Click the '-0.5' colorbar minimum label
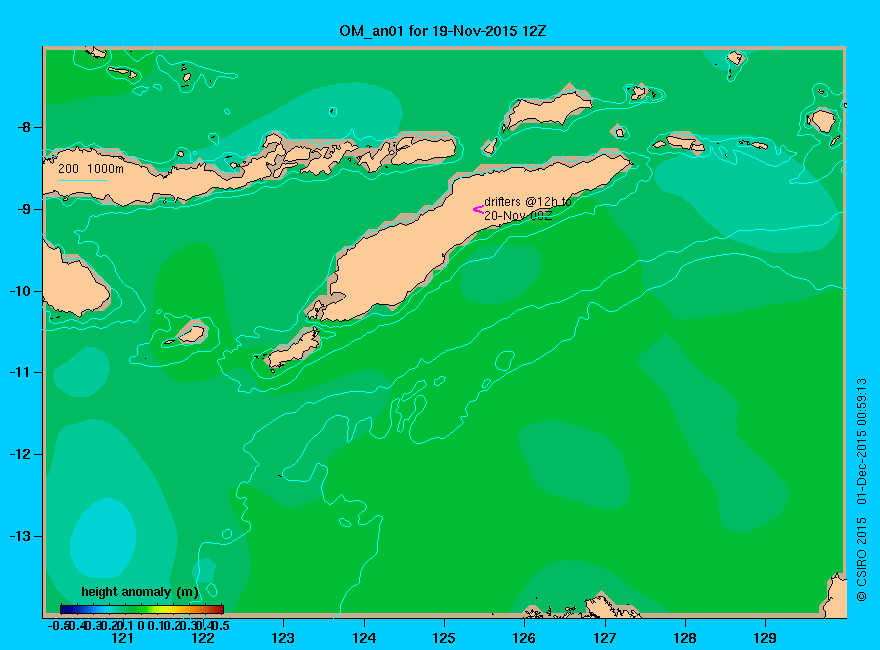Screen dimensions: 880x650 coord(58,625)
